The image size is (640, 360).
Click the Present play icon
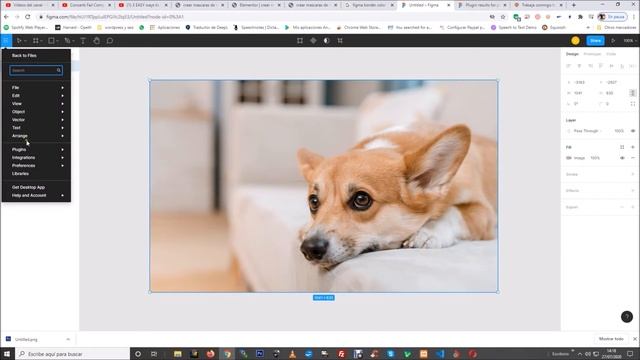pyautogui.click(x=613, y=40)
